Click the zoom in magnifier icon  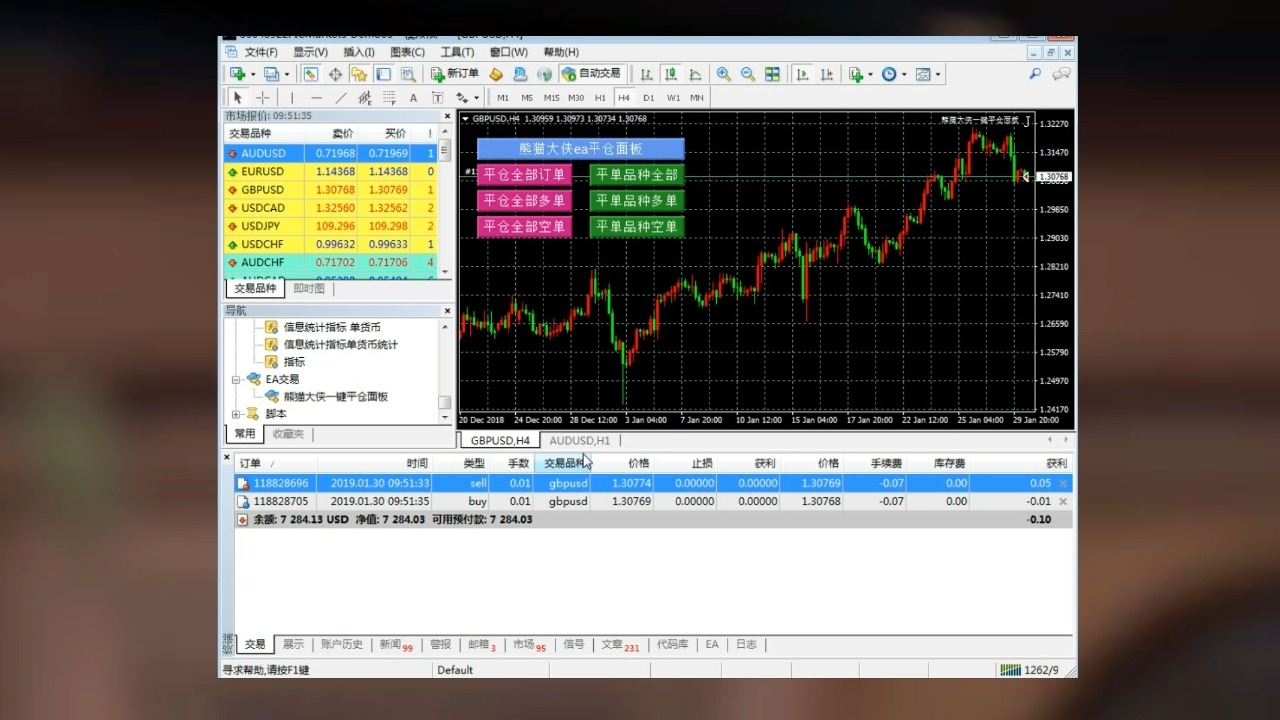pos(723,74)
